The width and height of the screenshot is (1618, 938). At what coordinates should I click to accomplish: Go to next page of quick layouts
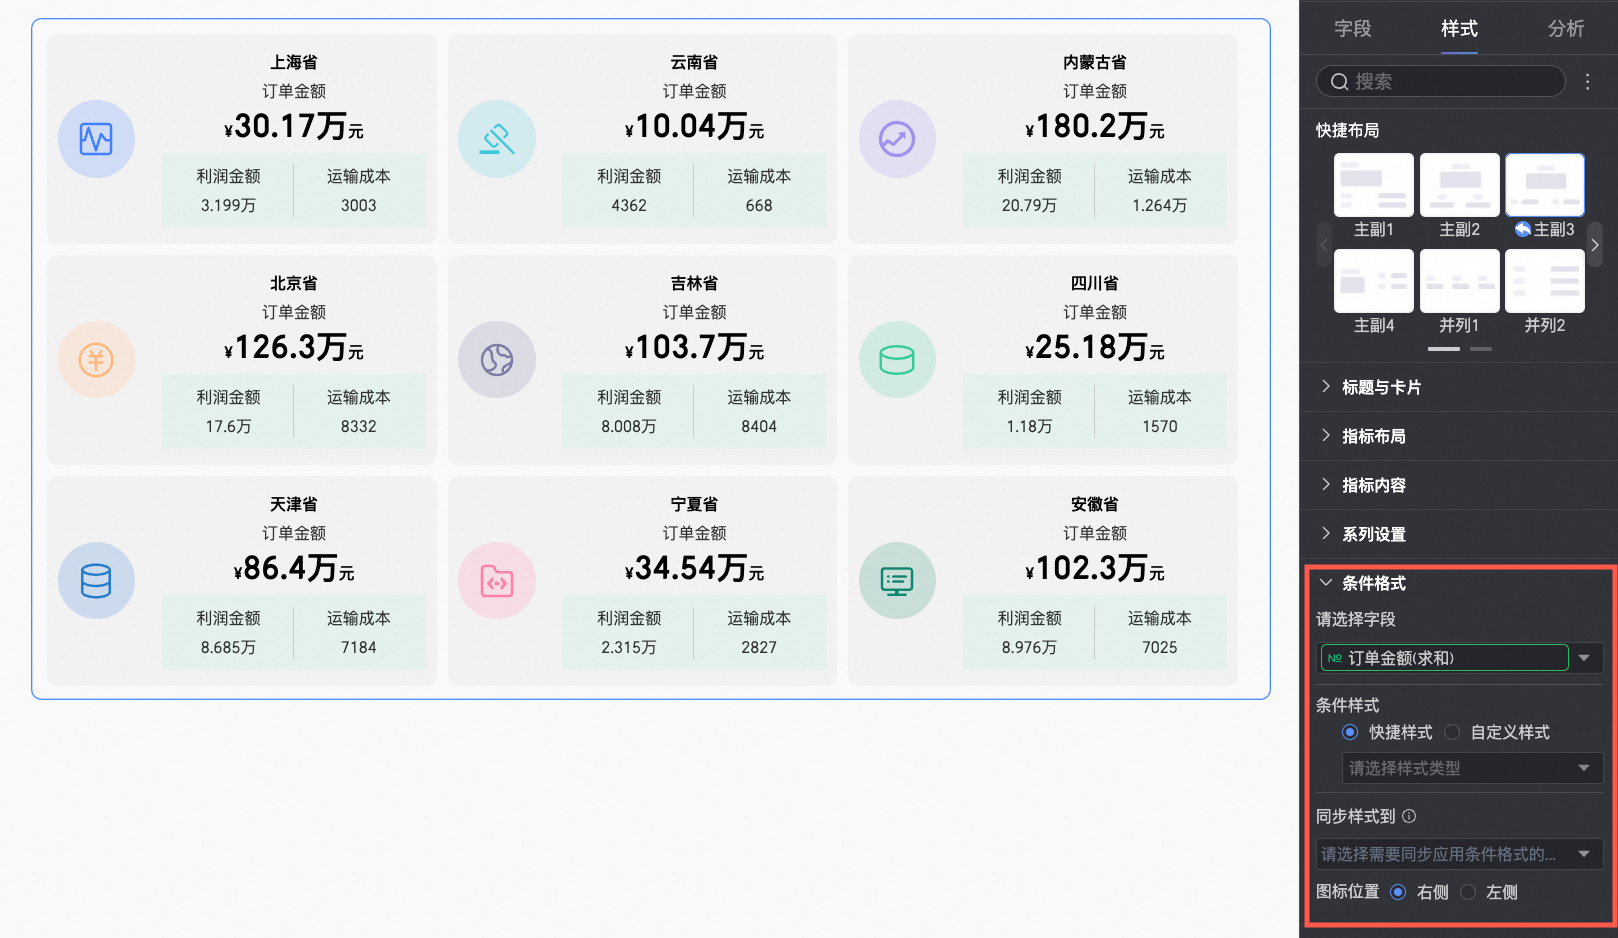[x=1595, y=245]
